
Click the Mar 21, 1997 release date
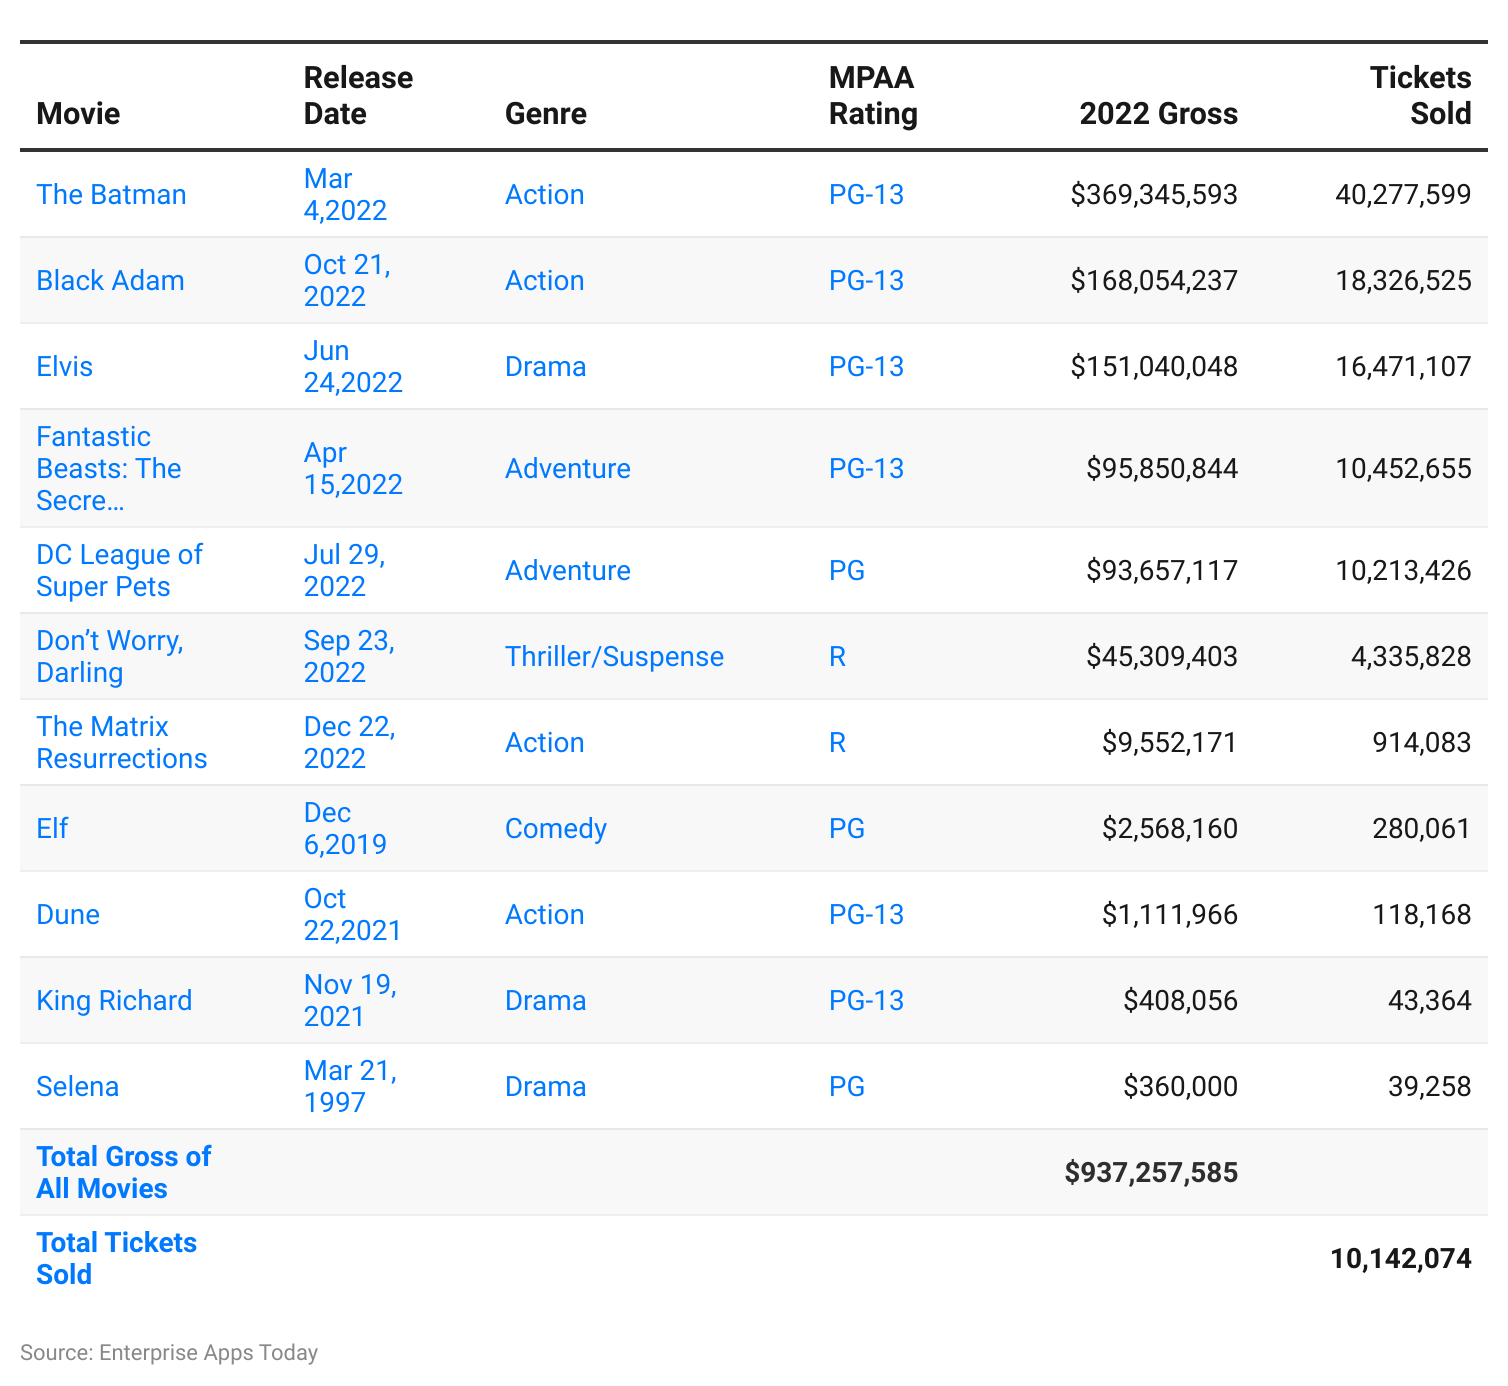coord(350,1086)
